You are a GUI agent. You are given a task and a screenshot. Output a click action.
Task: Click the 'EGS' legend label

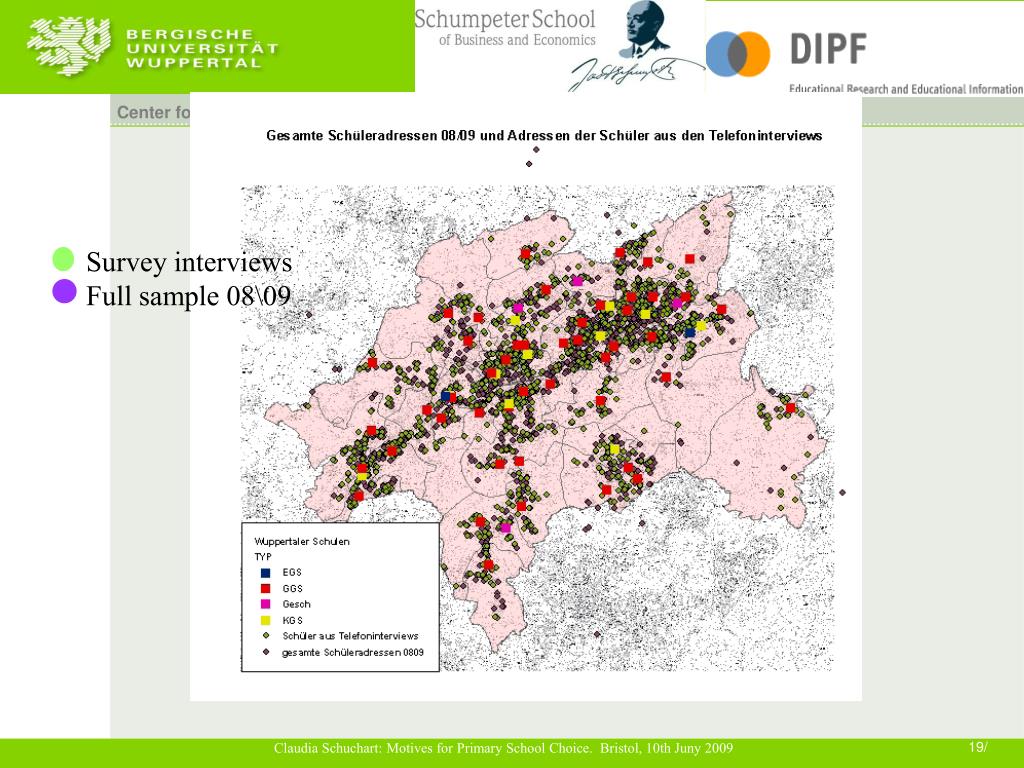292,572
